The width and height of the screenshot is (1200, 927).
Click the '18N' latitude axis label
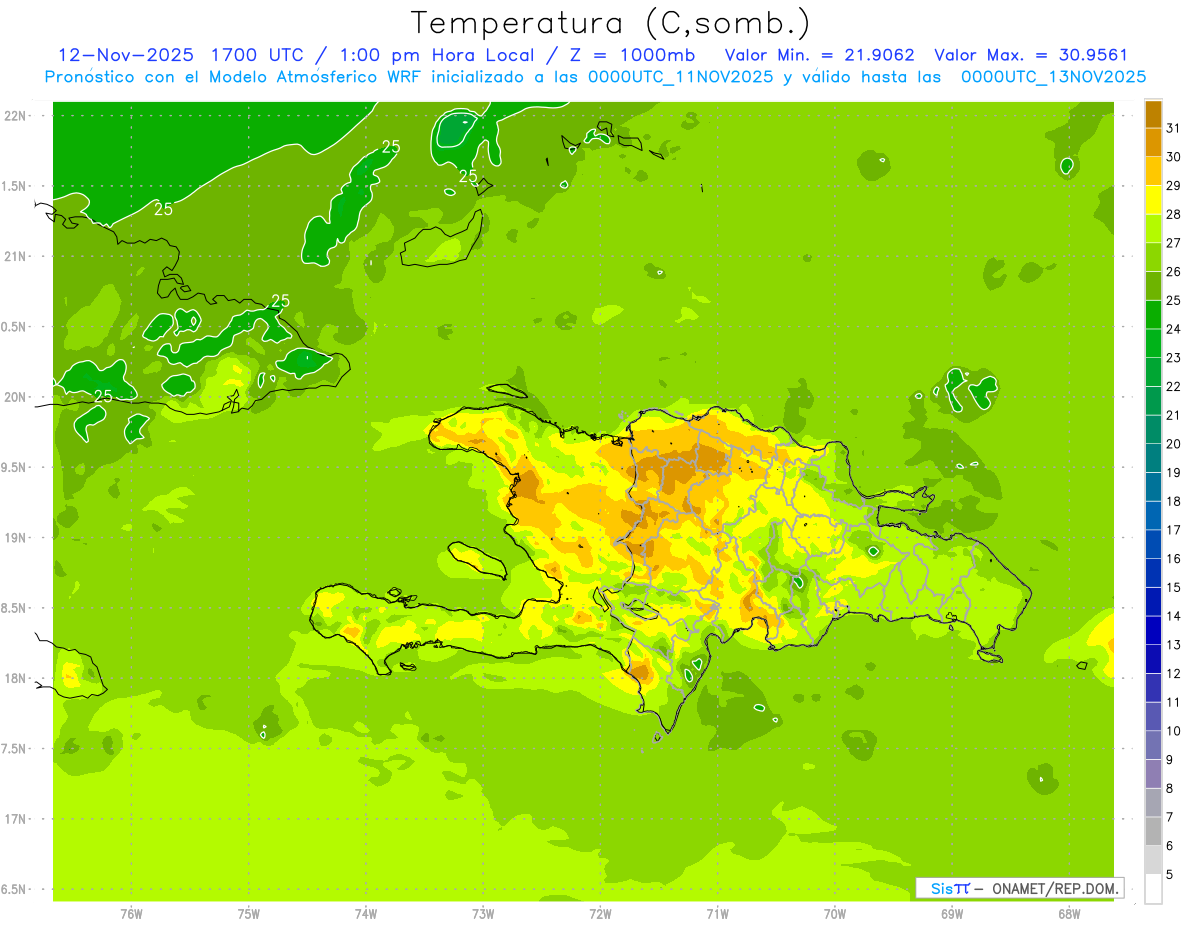(x=17, y=678)
